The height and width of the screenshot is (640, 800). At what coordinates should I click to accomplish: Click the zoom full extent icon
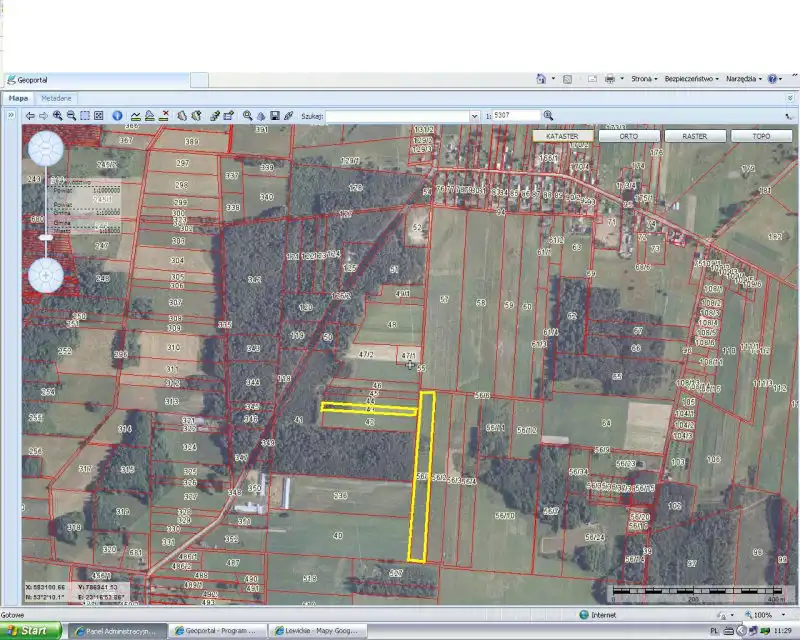99,116
